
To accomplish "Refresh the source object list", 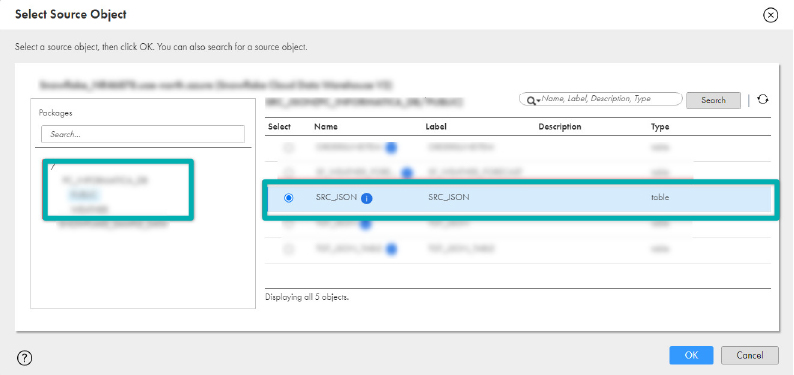I will coord(763,100).
